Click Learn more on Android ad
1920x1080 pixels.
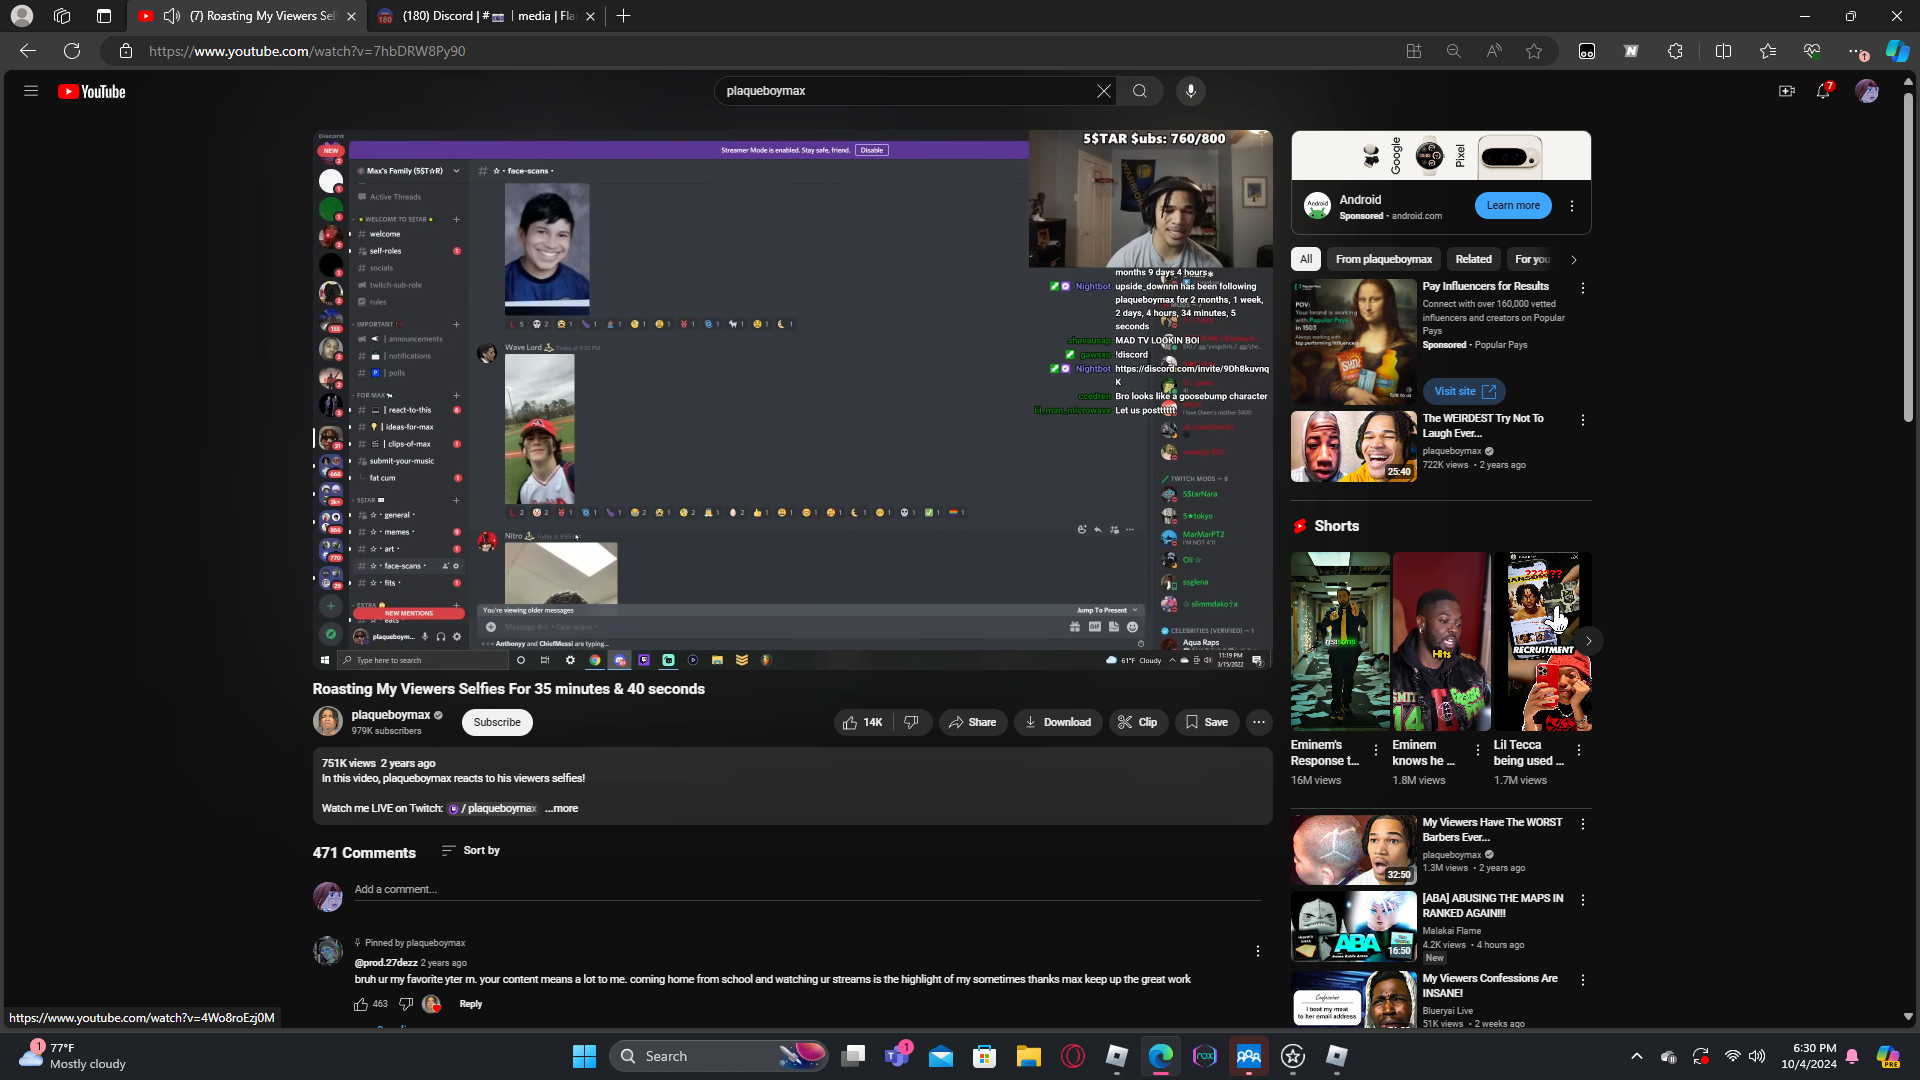(x=1513, y=205)
